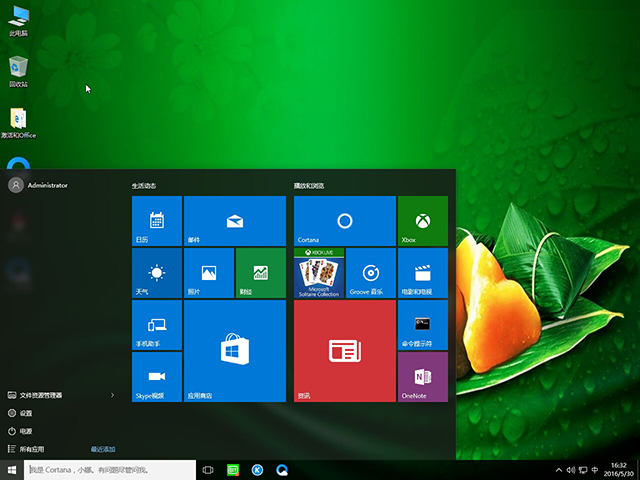This screenshot has height=480, width=640.
Task: Toggle the 中 input method indicator
Action: (x=596, y=469)
